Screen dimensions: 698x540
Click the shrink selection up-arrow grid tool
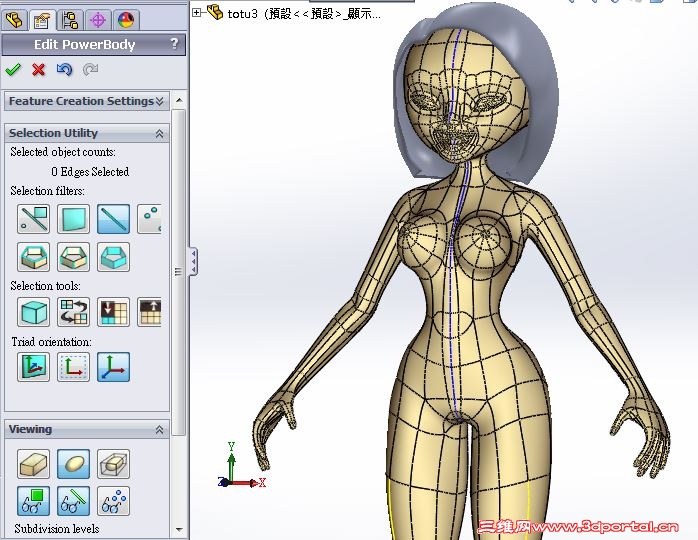pyautogui.click(x=150, y=312)
